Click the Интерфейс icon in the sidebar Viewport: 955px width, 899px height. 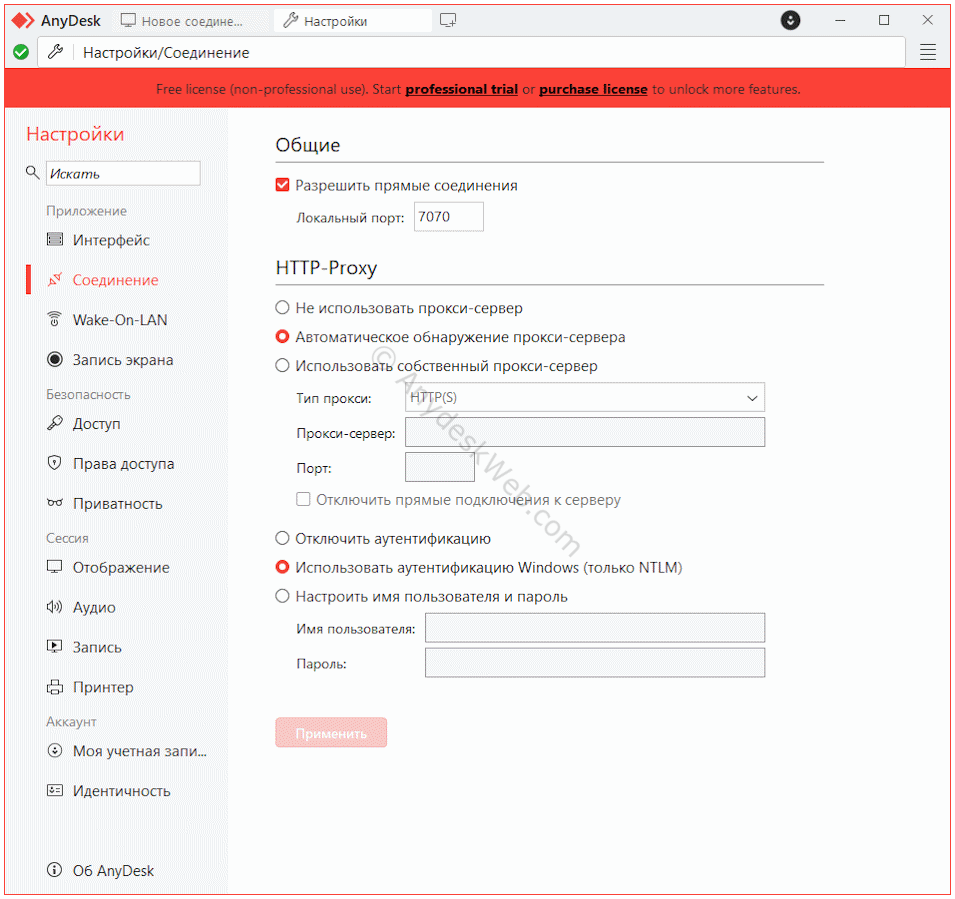click(55, 239)
